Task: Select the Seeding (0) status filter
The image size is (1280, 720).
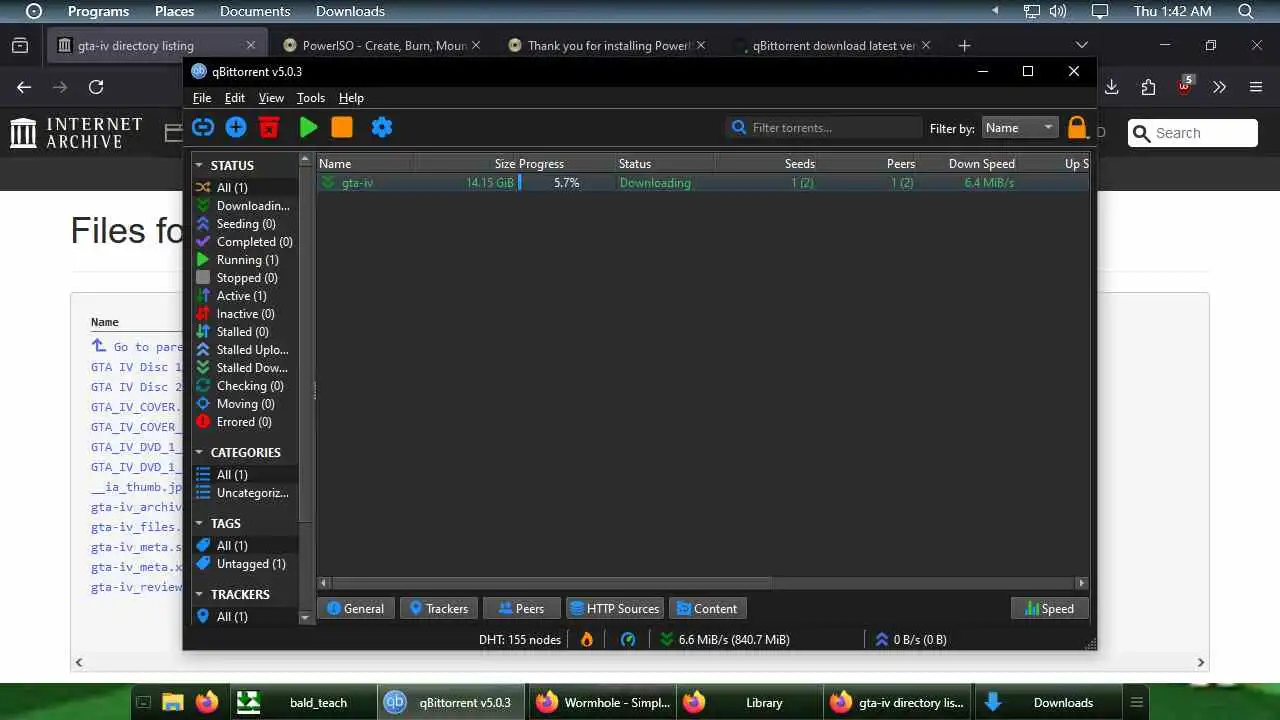Action: (x=244, y=224)
